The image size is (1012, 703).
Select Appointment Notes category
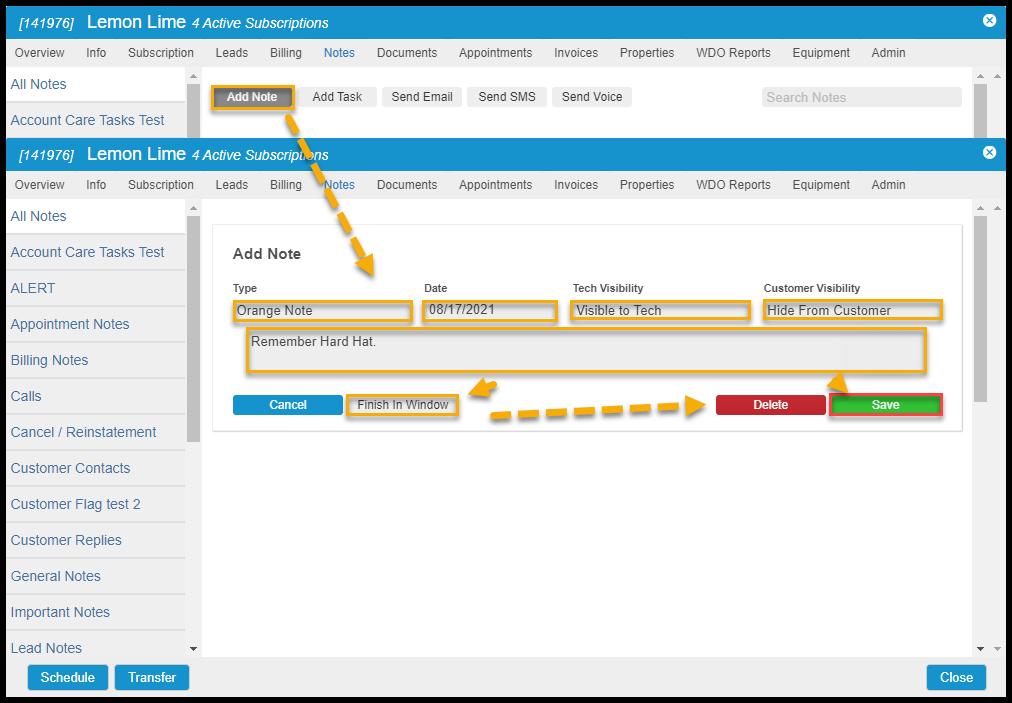pos(70,324)
